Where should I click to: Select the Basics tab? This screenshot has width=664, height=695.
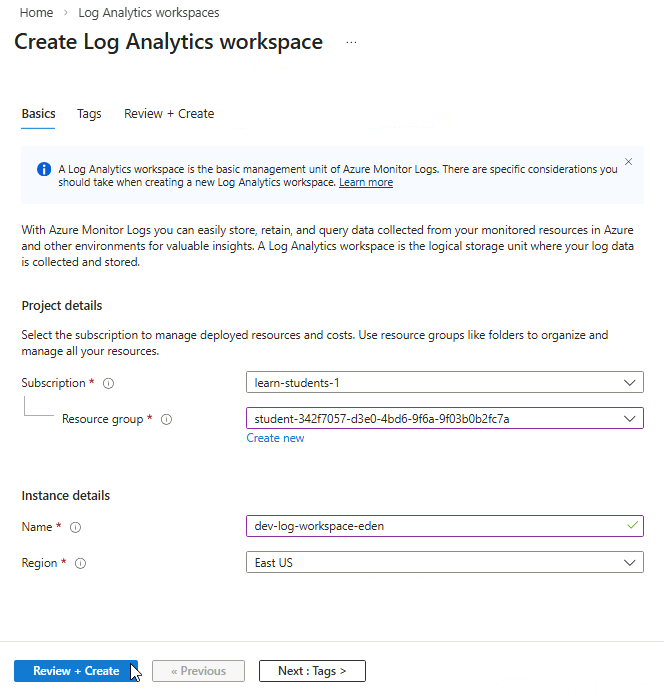coord(39,114)
